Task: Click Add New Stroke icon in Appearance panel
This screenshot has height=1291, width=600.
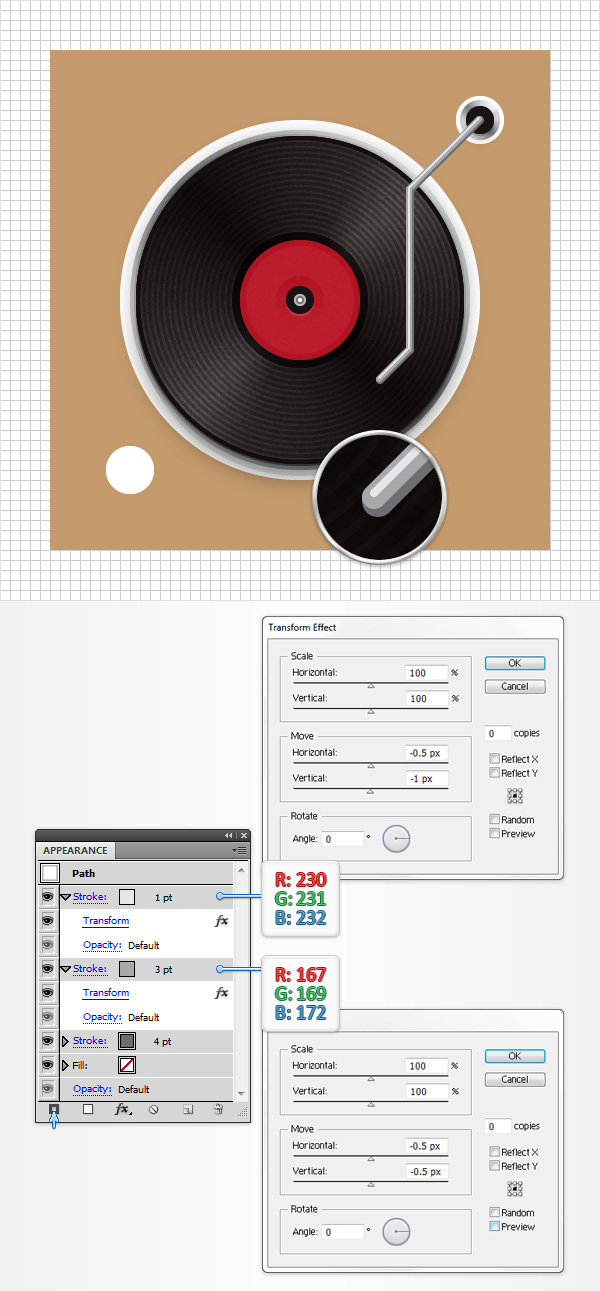Action: click(54, 1109)
